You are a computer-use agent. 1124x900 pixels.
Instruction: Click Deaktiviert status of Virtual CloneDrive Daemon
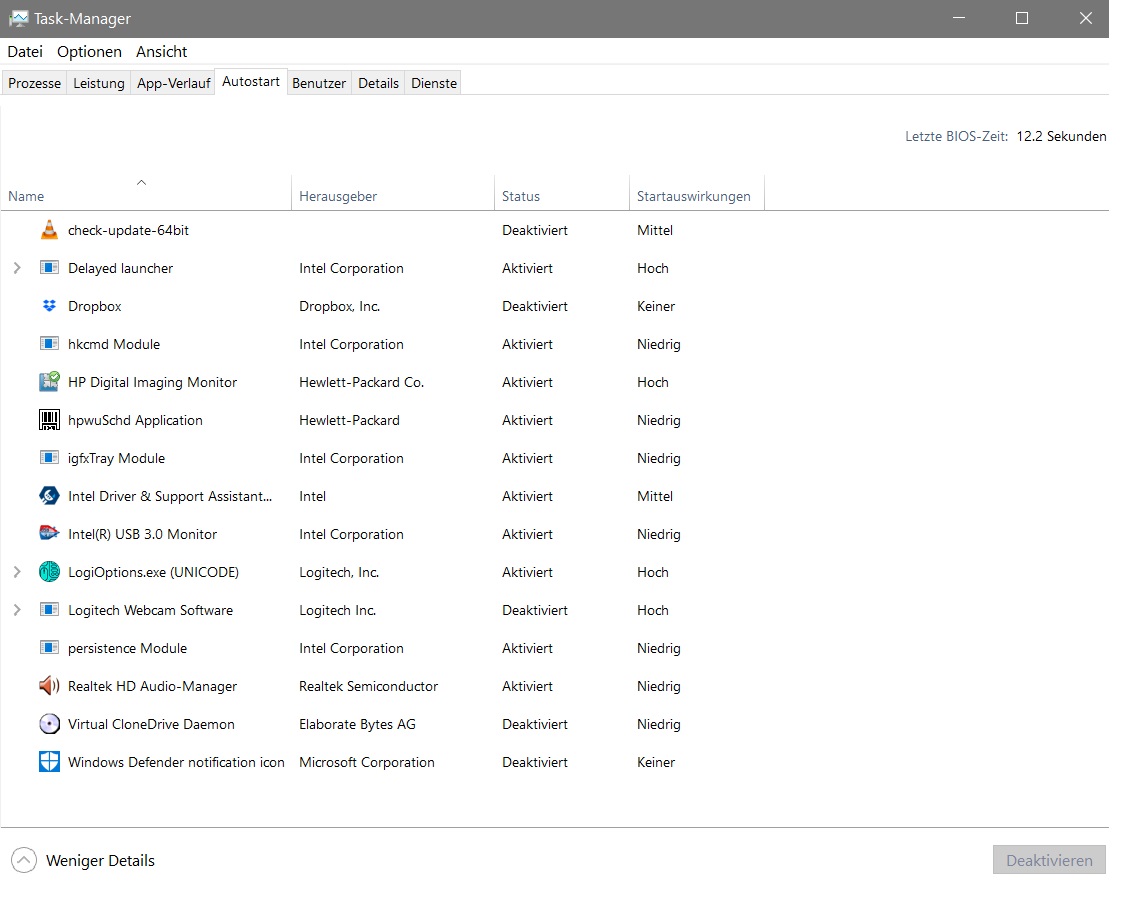(535, 724)
